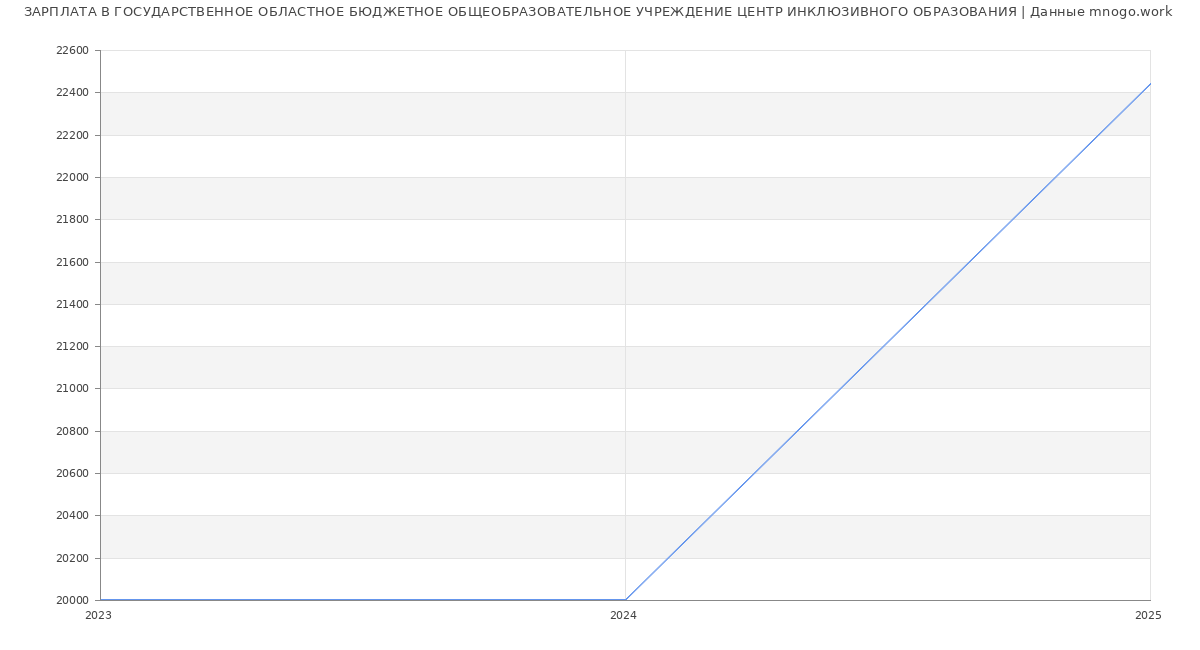Click the 20200 y-axis label
The width and height of the screenshot is (1200, 650).
click(x=72, y=559)
